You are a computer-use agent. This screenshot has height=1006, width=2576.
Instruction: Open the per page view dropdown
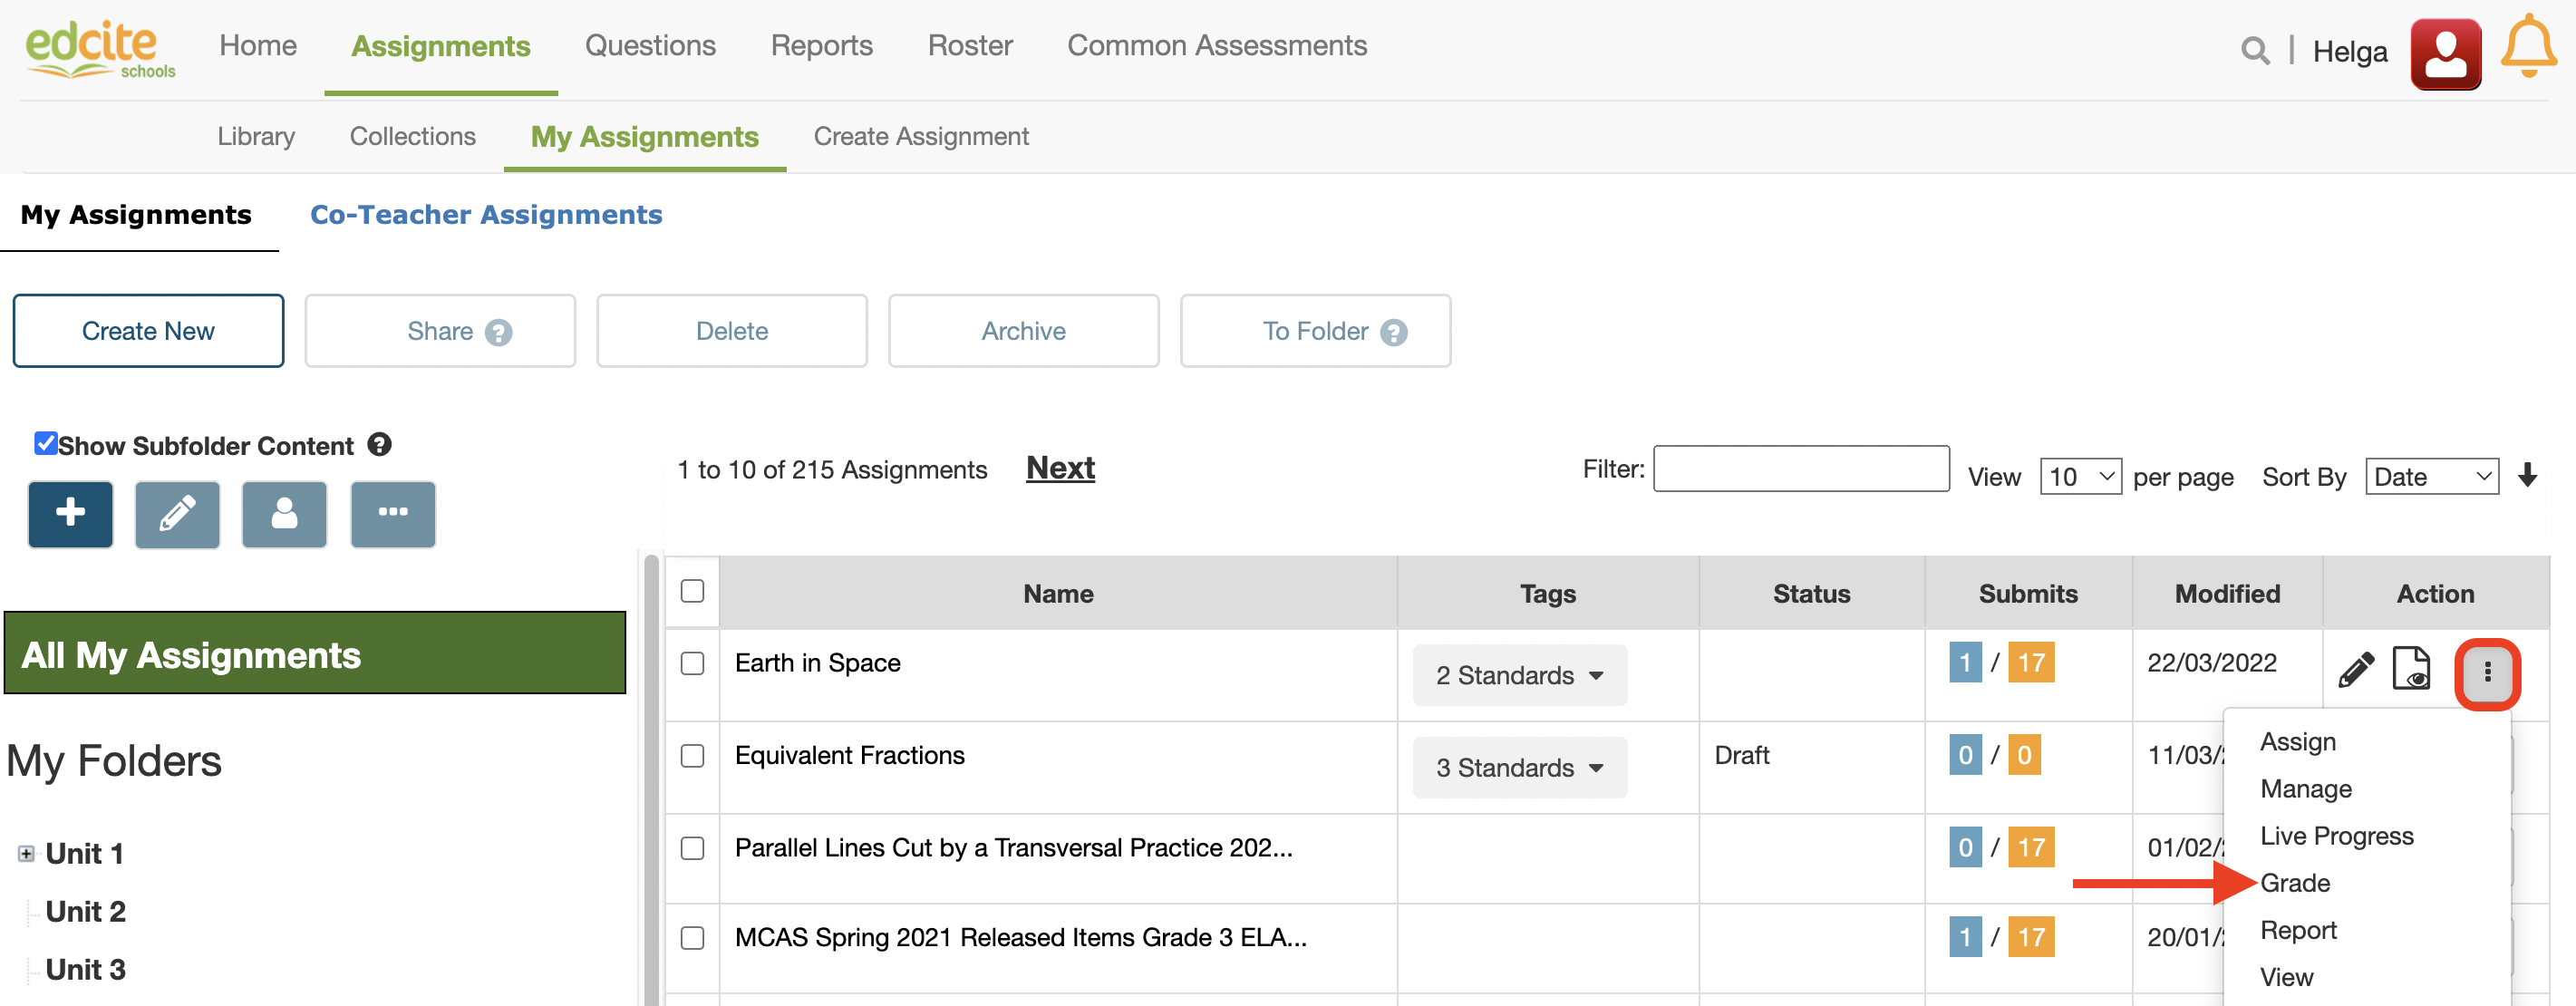tap(2079, 477)
